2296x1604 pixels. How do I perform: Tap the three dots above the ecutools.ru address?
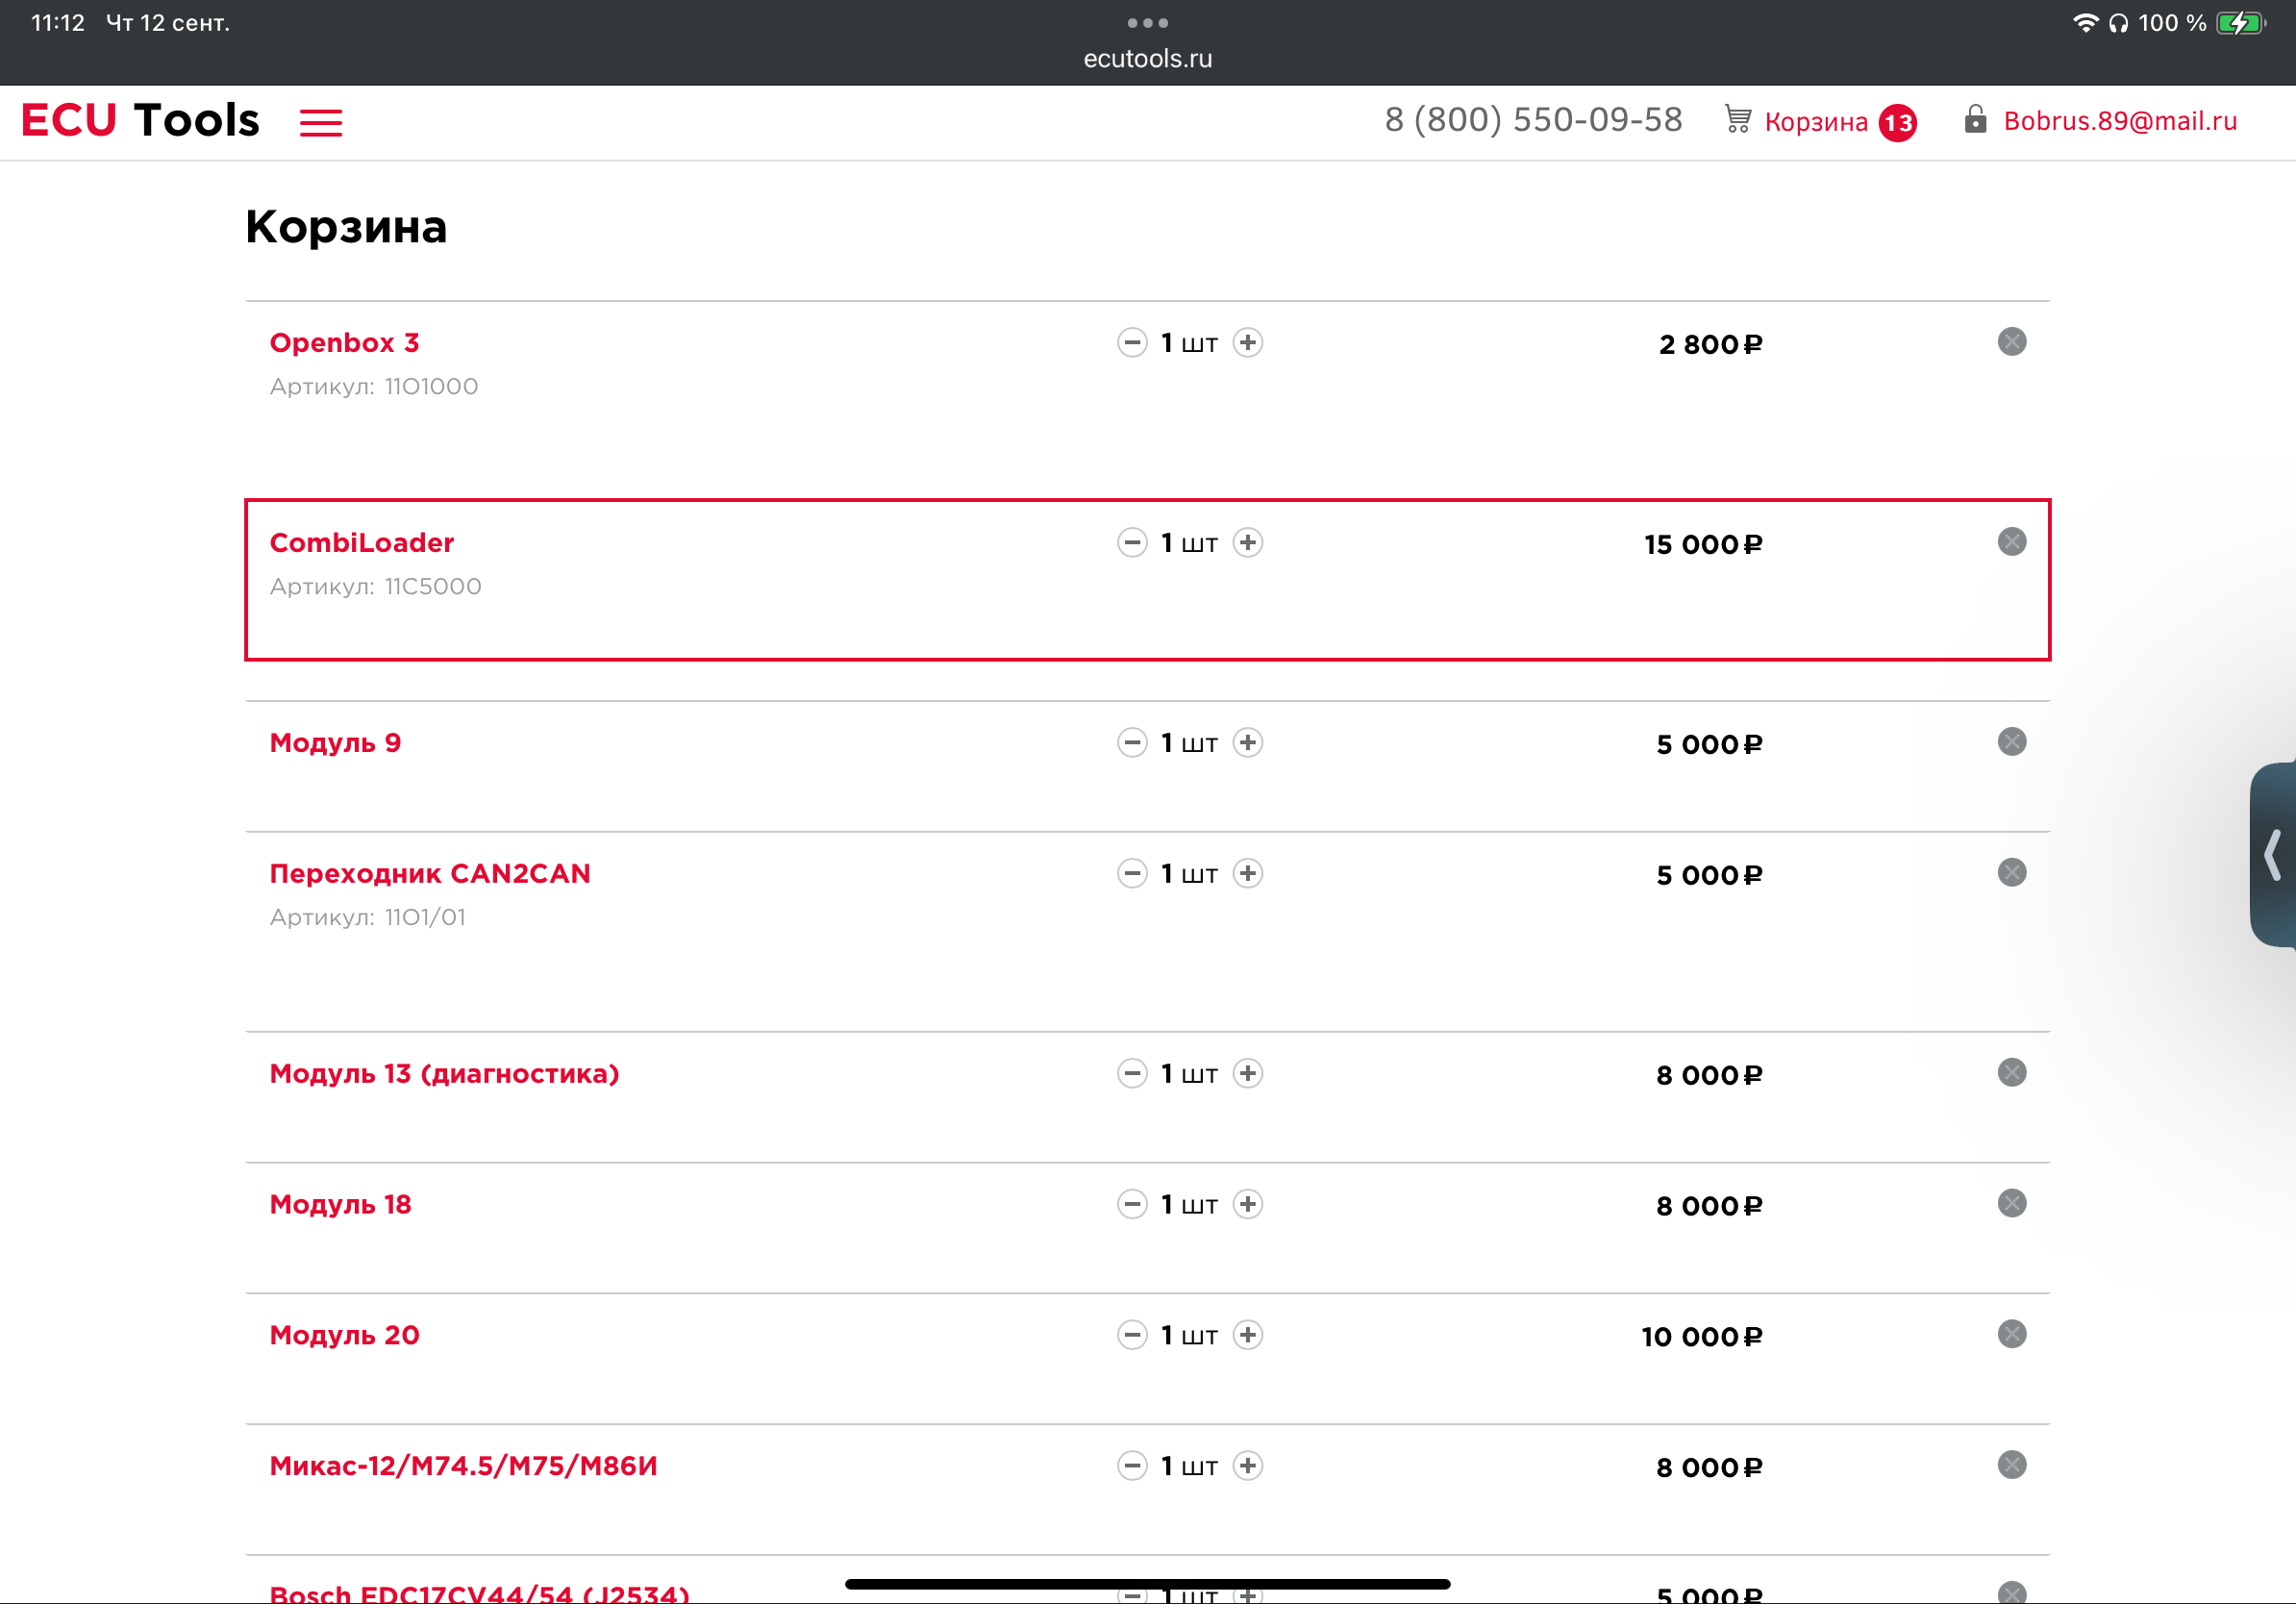point(1147,22)
